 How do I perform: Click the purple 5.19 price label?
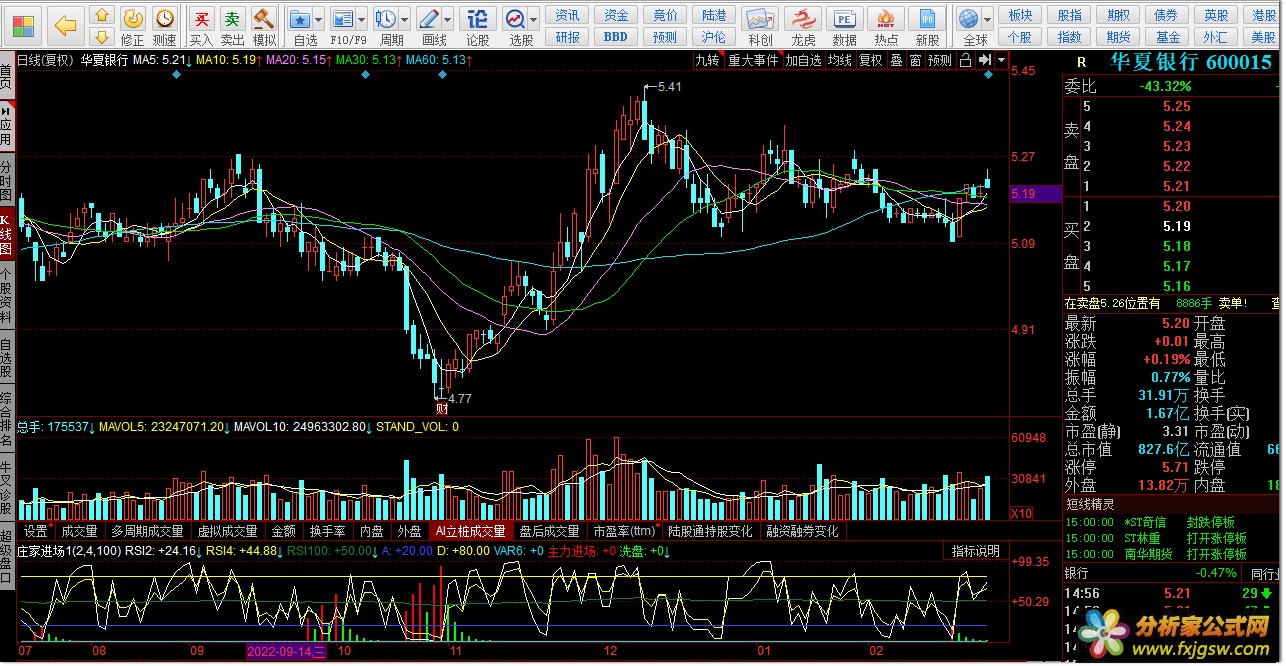(1036, 194)
